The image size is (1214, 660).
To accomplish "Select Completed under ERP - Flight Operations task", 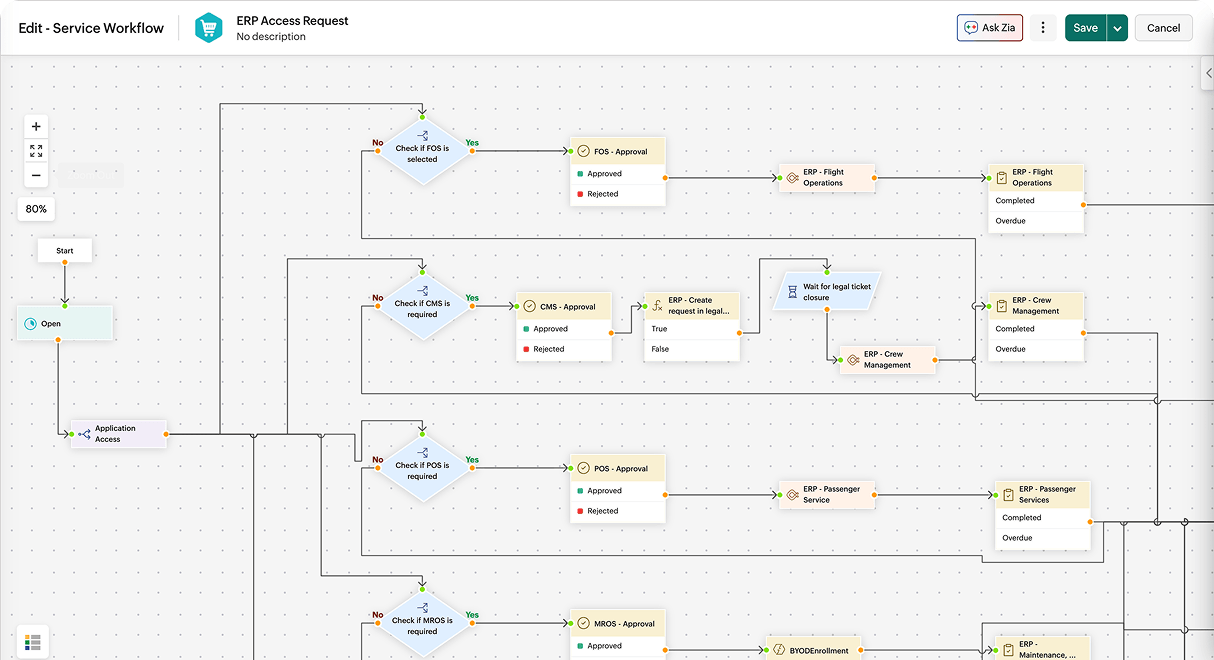I will (1035, 200).
